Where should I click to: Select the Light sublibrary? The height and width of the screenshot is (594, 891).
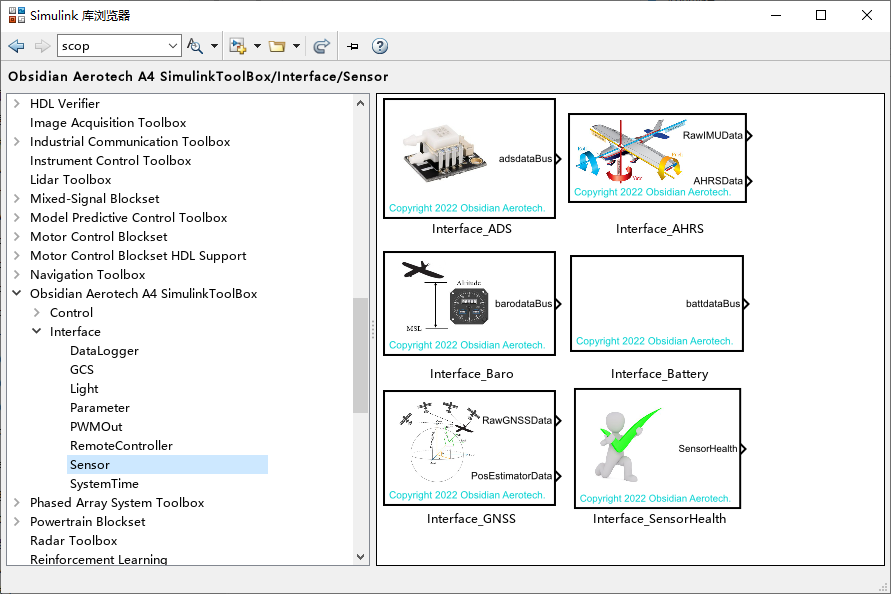84,389
